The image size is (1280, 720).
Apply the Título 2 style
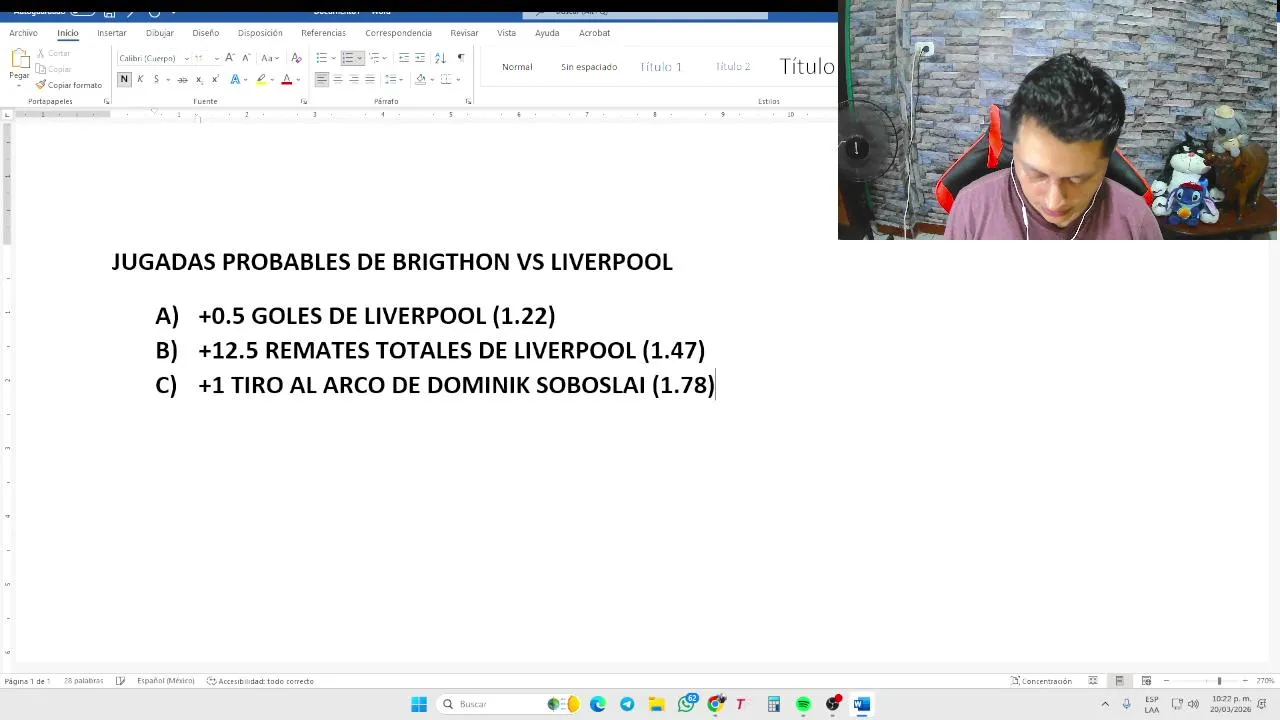click(733, 67)
